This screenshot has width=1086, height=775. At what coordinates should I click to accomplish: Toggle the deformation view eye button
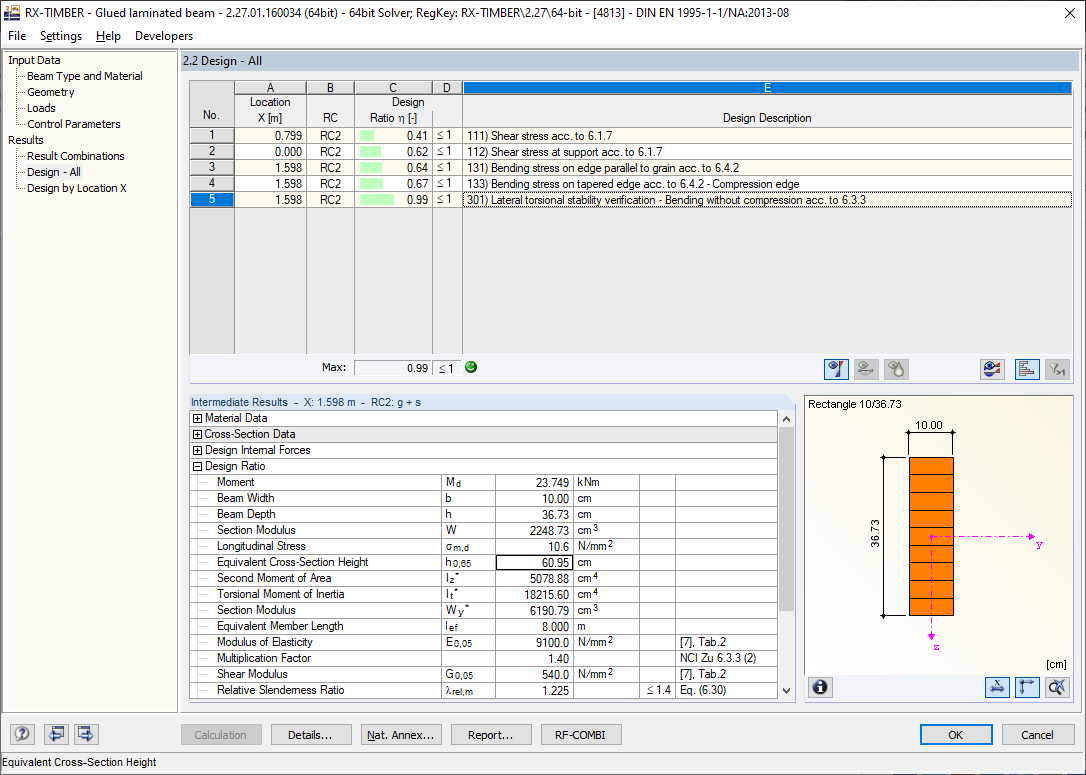866,369
